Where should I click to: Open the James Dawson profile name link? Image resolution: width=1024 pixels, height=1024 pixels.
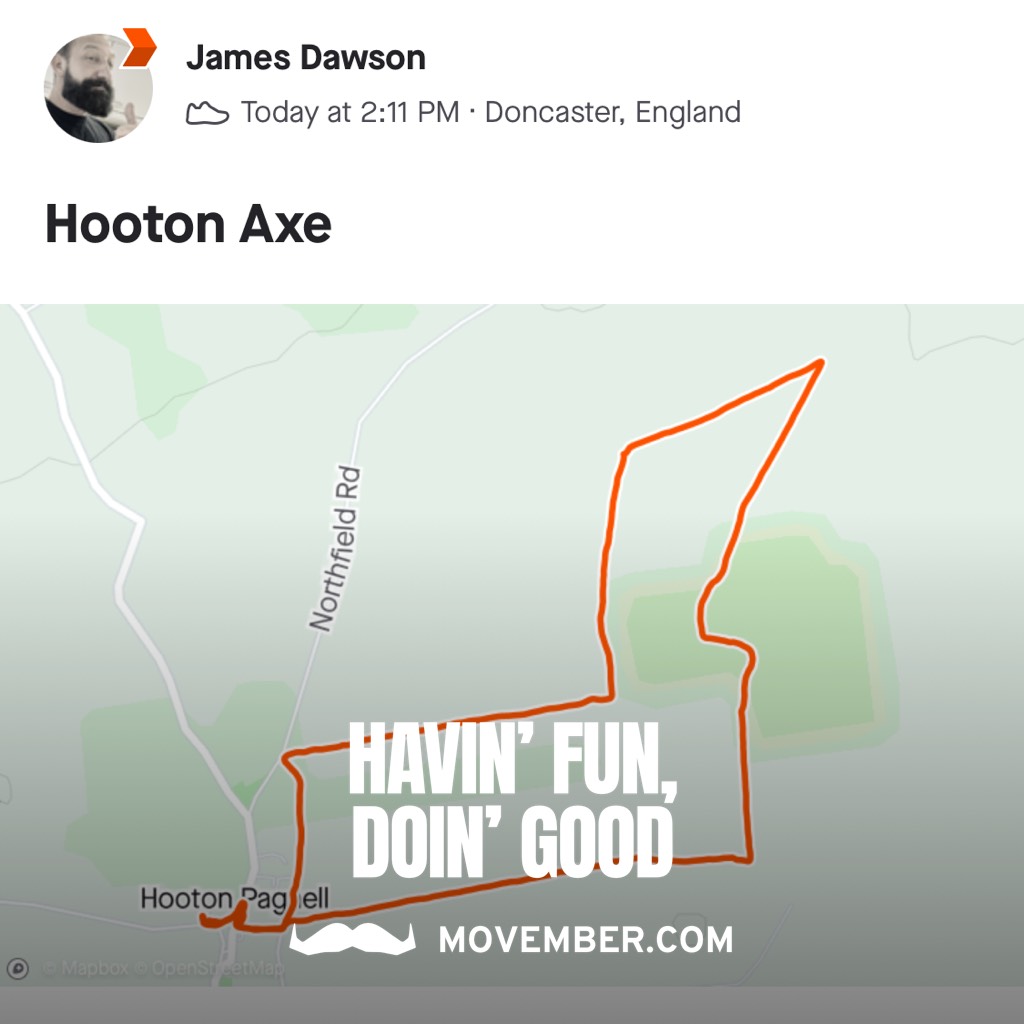coord(306,57)
